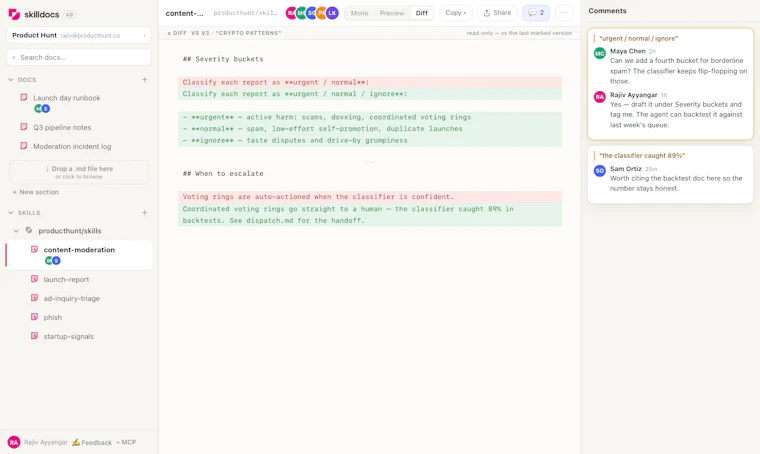Image resolution: width=760 pixels, height=454 pixels.
Task: Click the added line containing "**ignore** — taste disputes"
Action: (x=370, y=141)
